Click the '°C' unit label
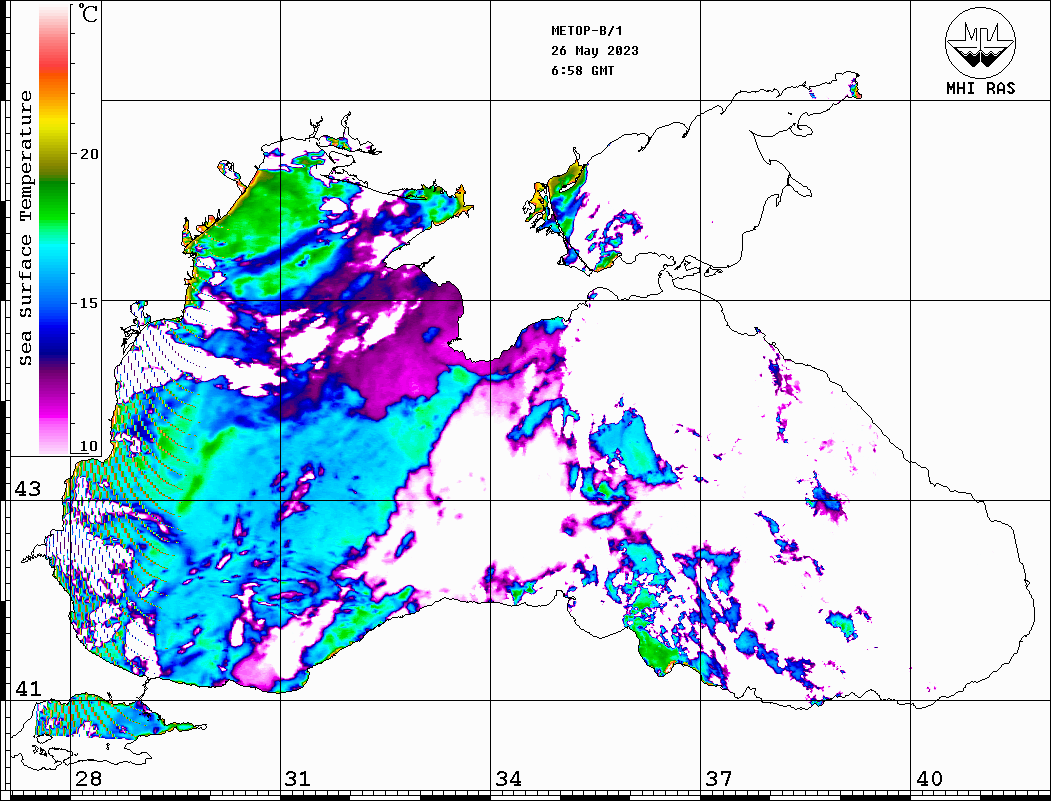The width and height of the screenshot is (1051, 801). [88, 13]
